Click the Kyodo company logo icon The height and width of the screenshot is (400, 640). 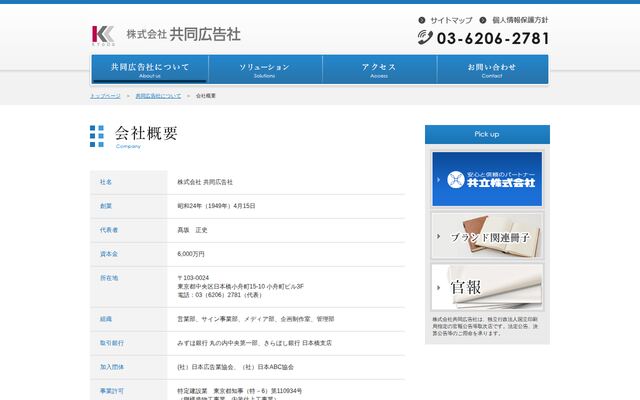(103, 35)
